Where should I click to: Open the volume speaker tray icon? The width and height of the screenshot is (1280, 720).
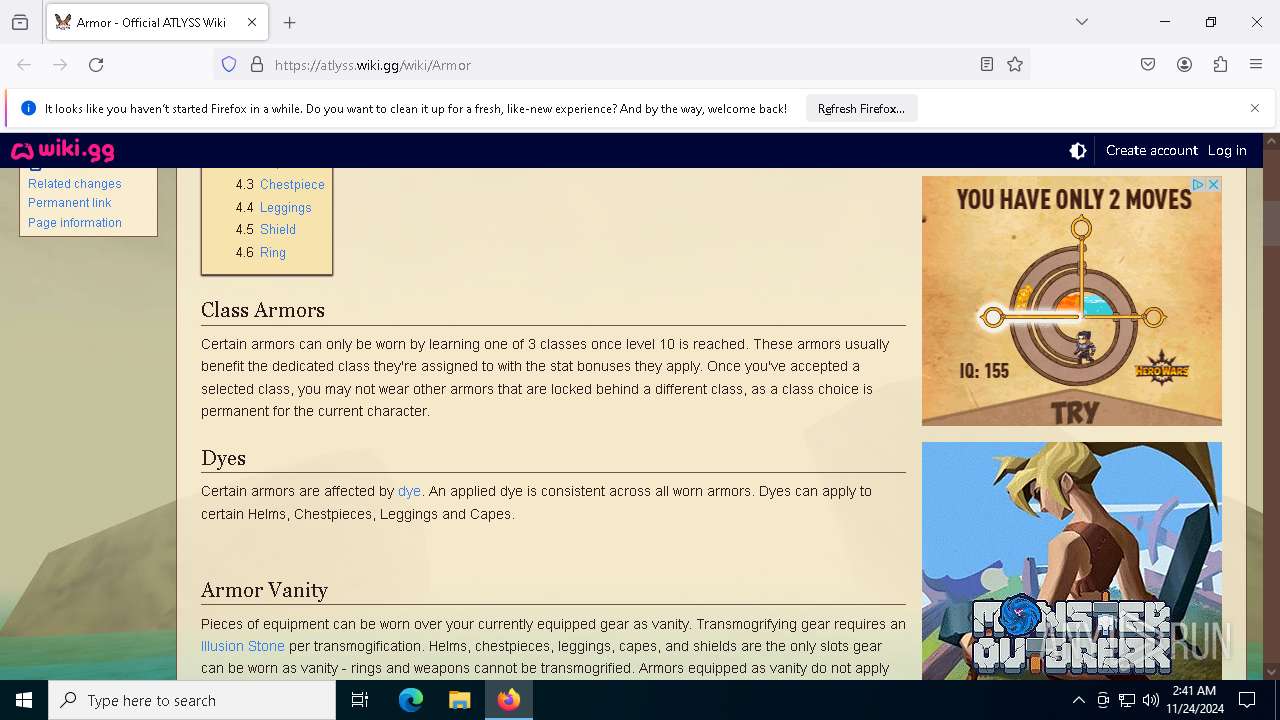[1151, 700]
